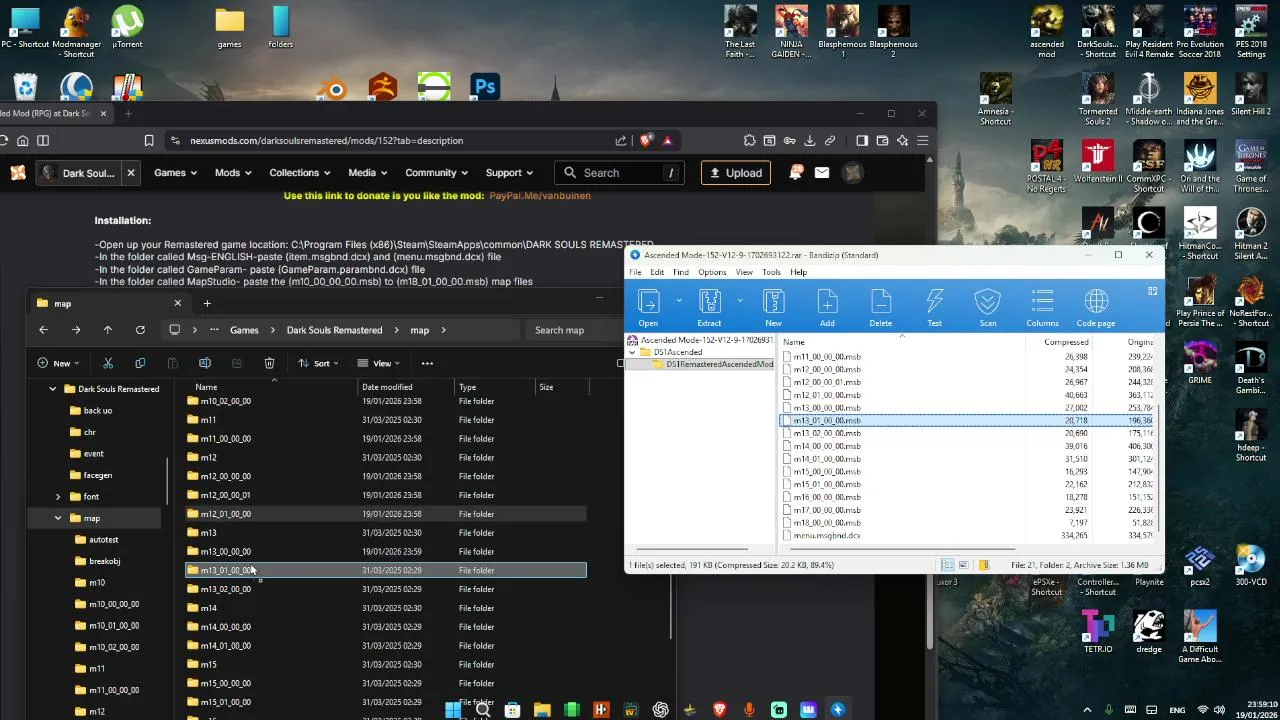Open a new File Explorer tab
1280x720 pixels.
coord(207,303)
